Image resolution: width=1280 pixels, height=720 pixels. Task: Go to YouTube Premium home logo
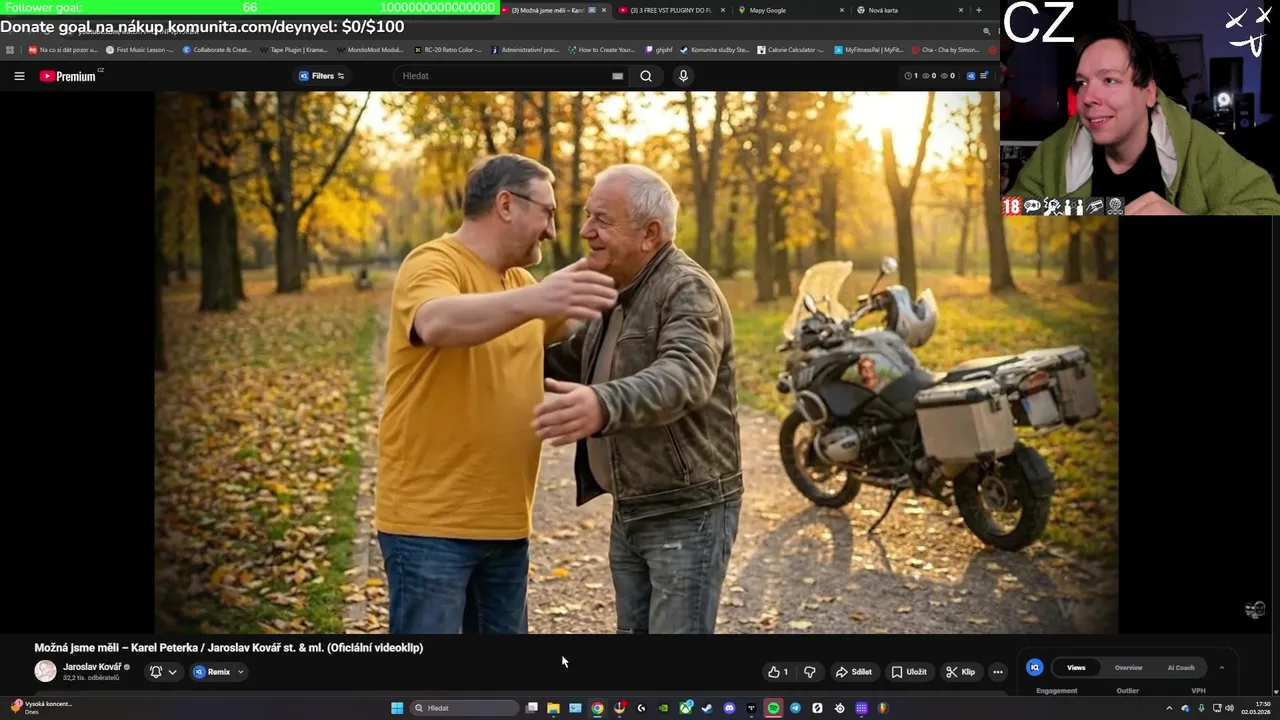(x=70, y=76)
